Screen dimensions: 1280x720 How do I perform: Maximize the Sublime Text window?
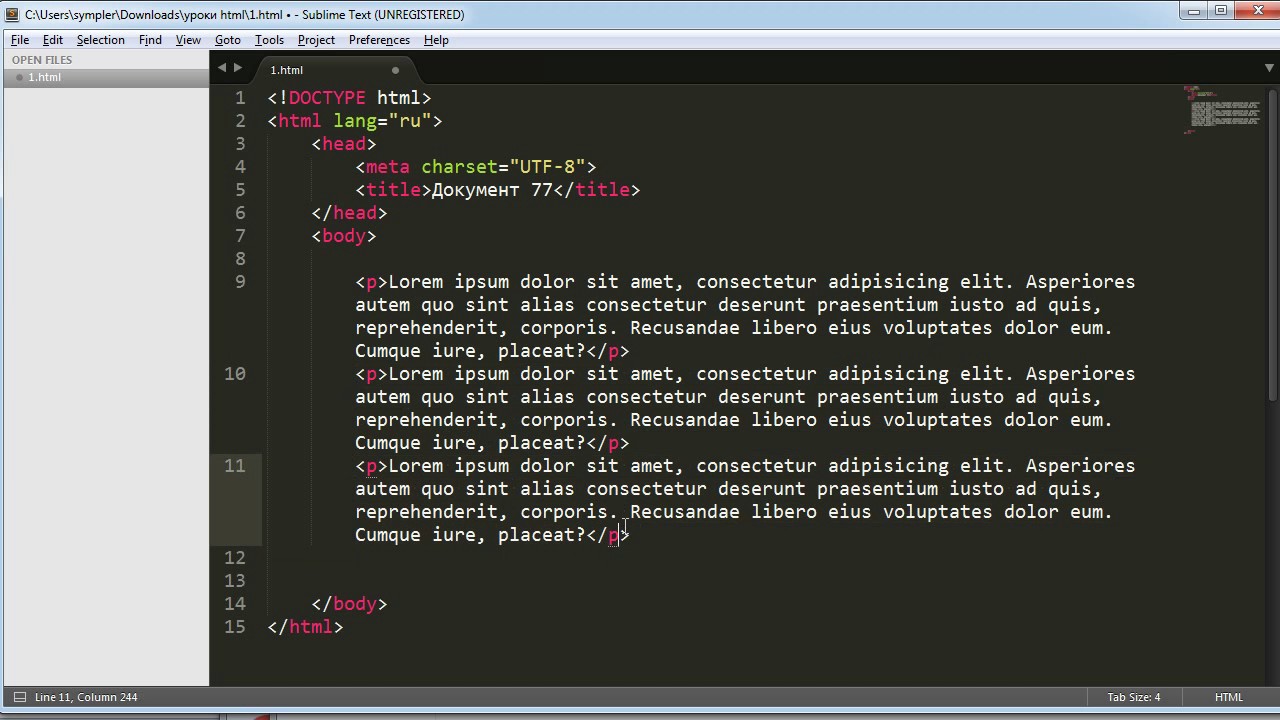1220,11
